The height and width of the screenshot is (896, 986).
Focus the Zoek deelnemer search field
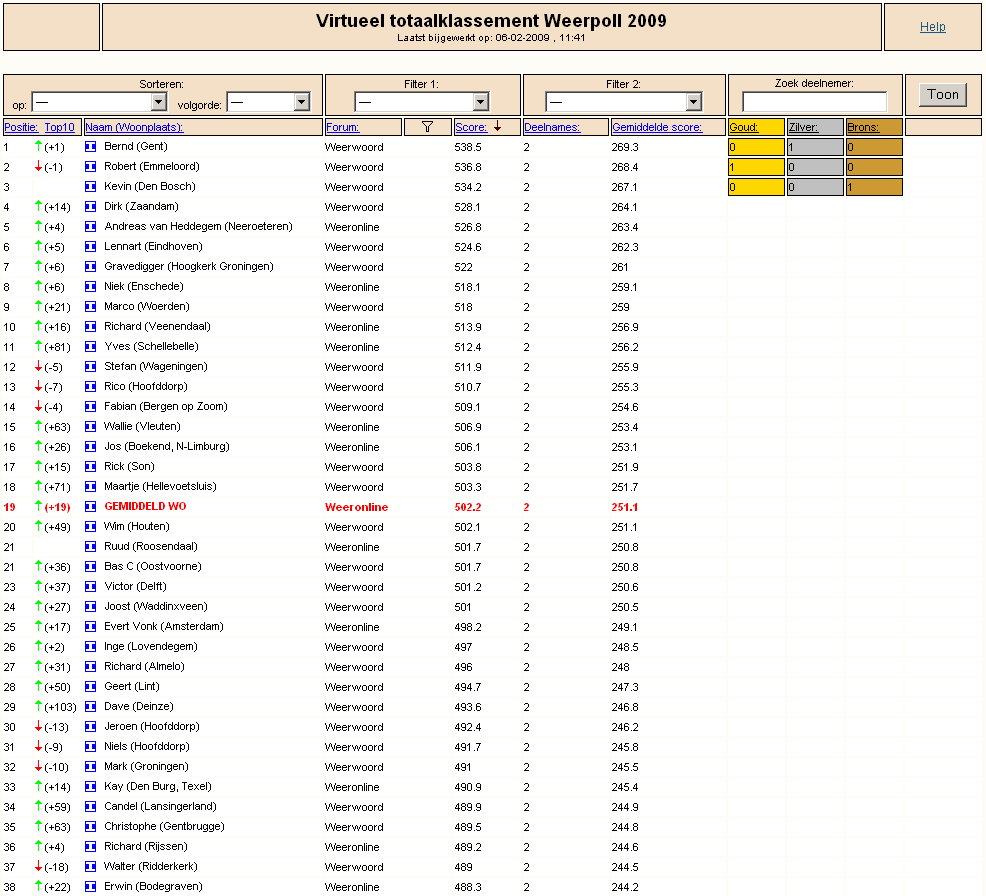coord(814,101)
